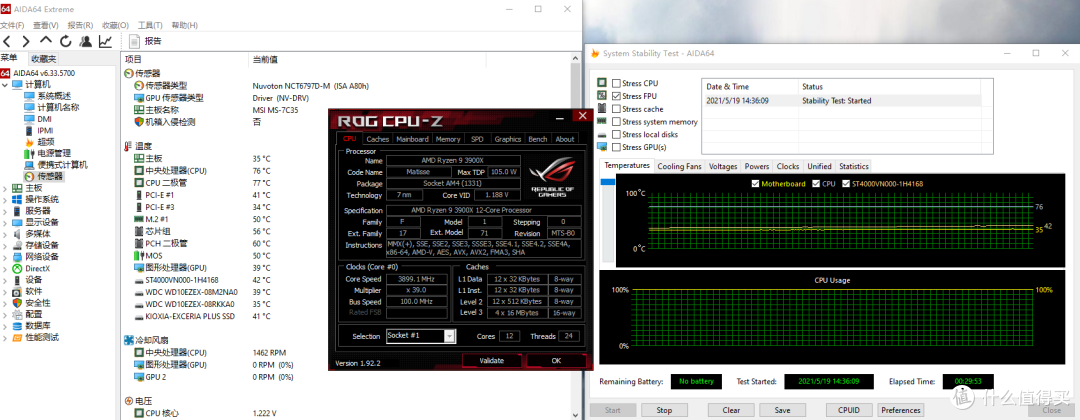Click the 性能测试 benchmark icon in tree
1080x420 pixels.
pyautogui.click(x=17, y=337)
